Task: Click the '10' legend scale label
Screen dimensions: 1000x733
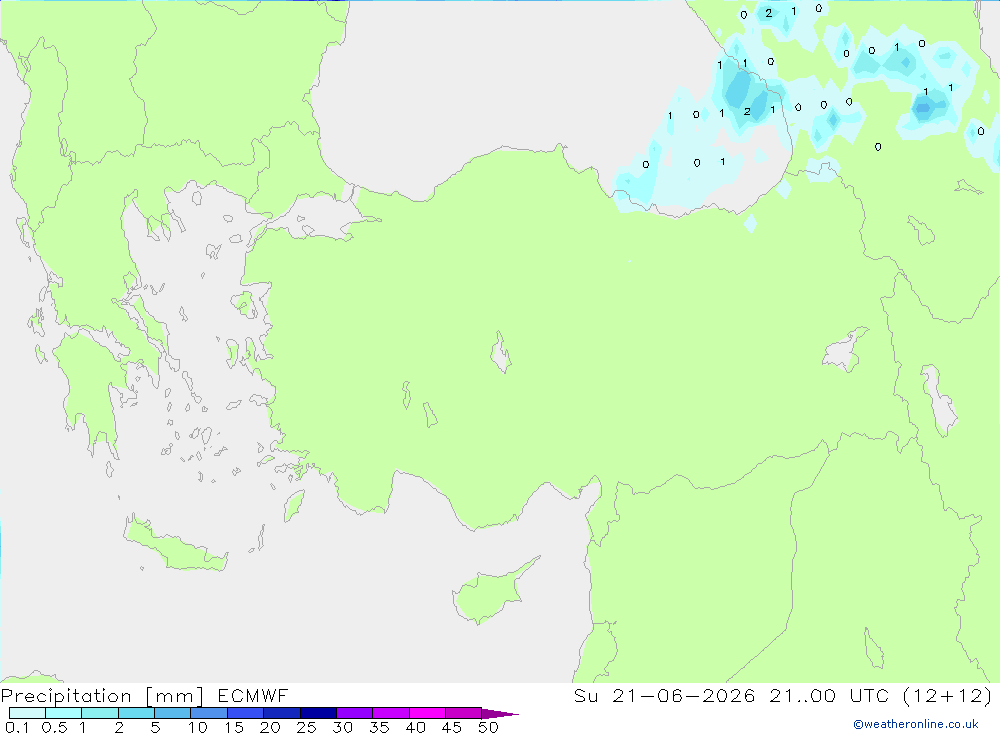Action: pyautogui.click(x=198, y=727)
